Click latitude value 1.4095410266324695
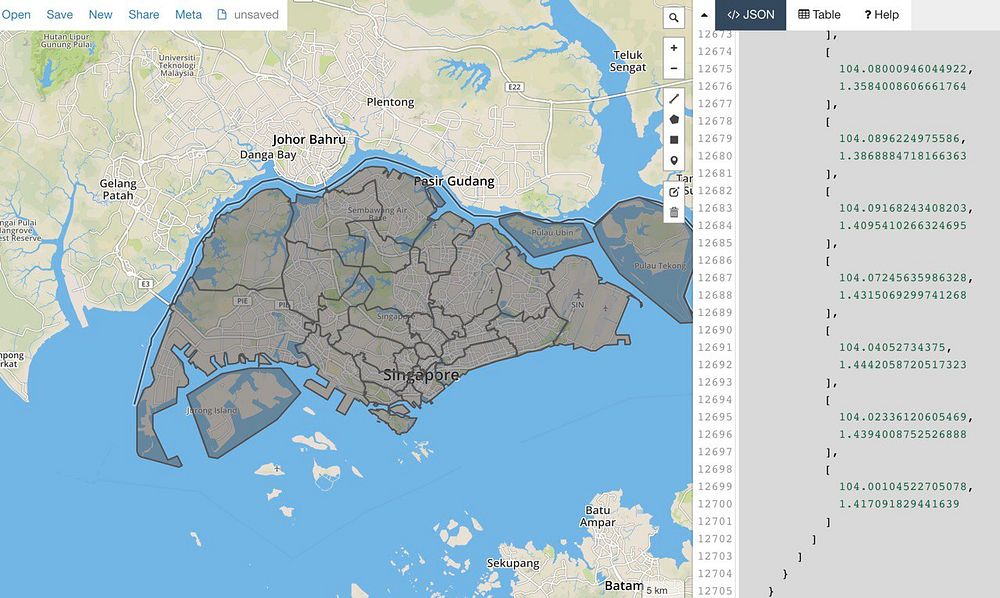 [x=902, y=225]
